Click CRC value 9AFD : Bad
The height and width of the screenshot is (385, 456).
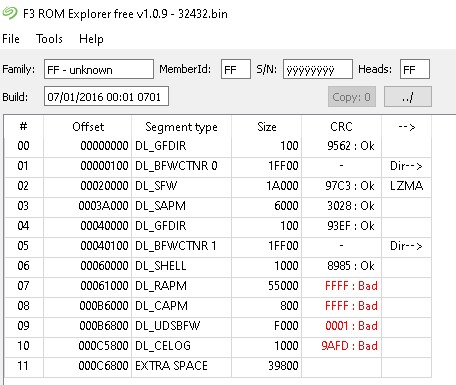[x=349, y=346]
